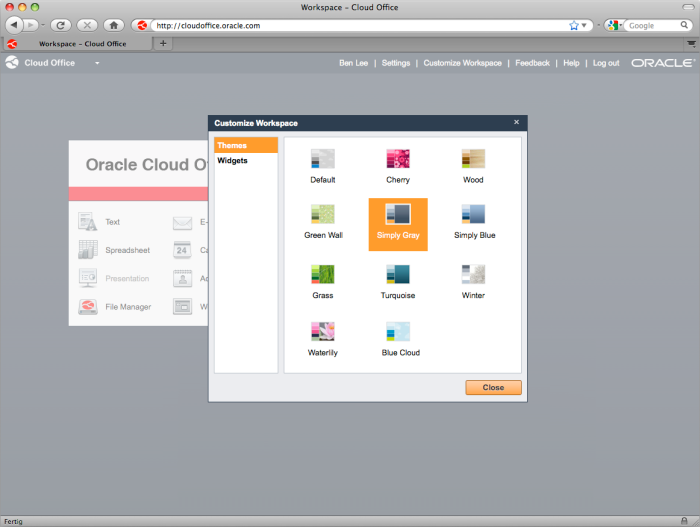Go to browser home page
700x527 pixels.
click(114, 25)
